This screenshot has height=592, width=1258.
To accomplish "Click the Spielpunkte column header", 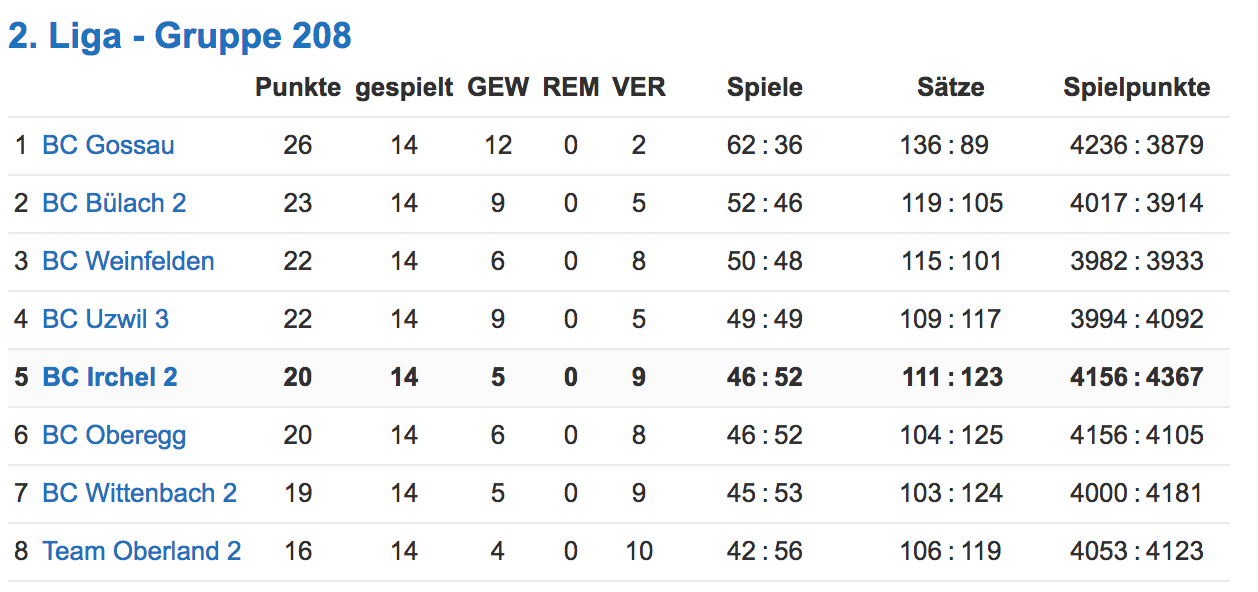I will tap(1137, 87).
